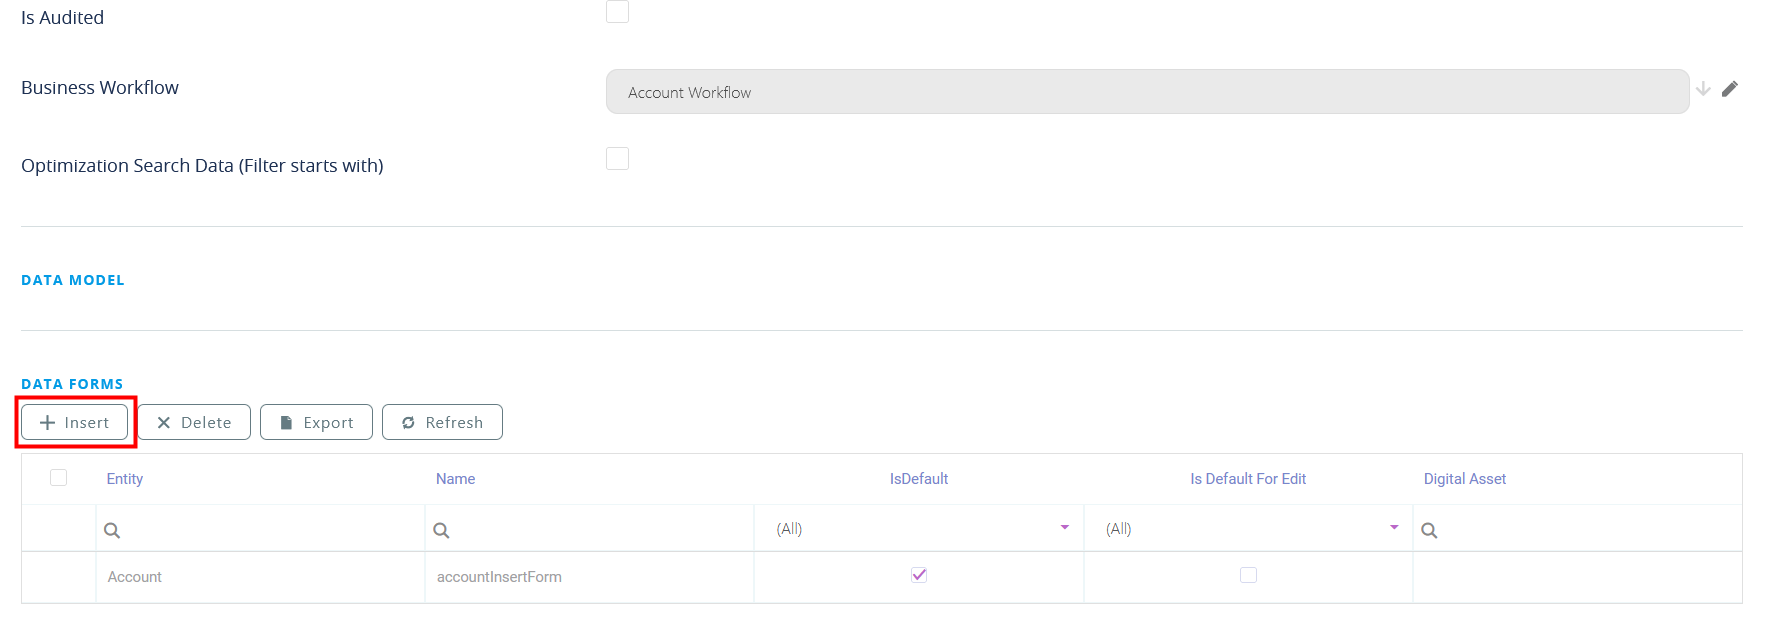Open the Business Workflow field
1765x634 pixels.
(1146, 92)
